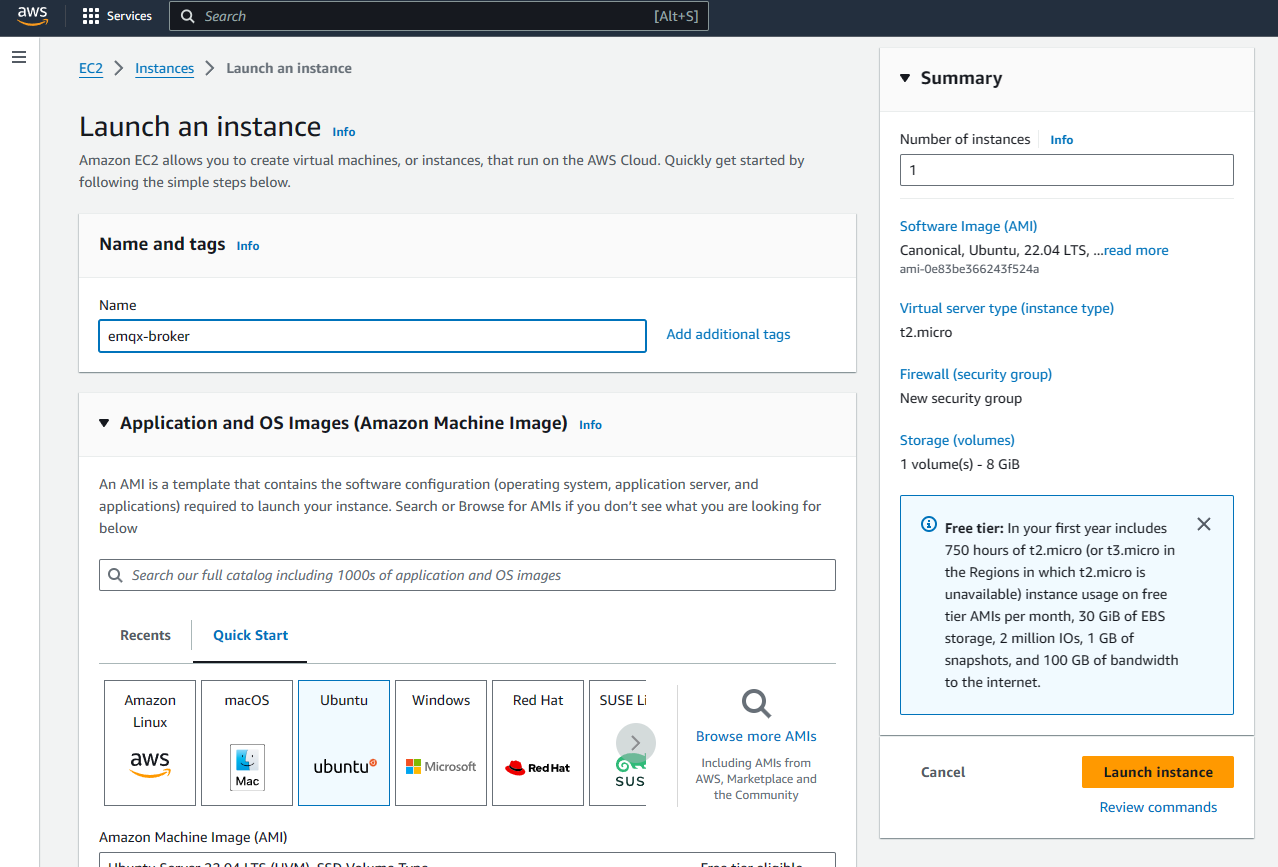Click the t2.micro instance type text
The height and width of the screenshot is (867, 1278).
[x=926, y=332]
